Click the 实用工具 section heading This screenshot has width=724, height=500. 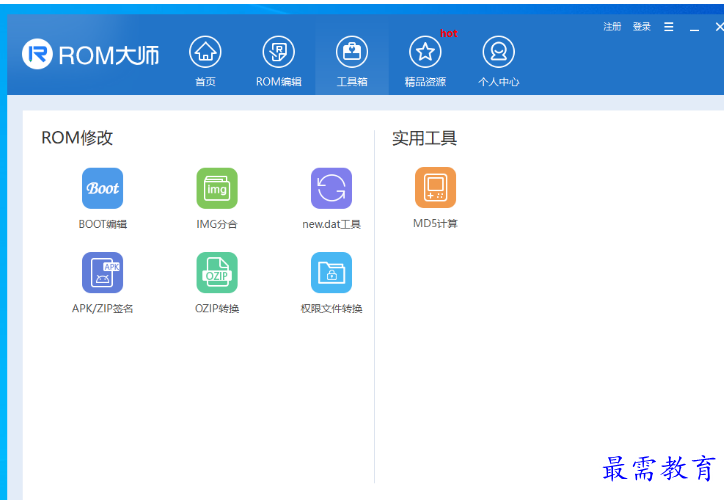click(425, 138)
